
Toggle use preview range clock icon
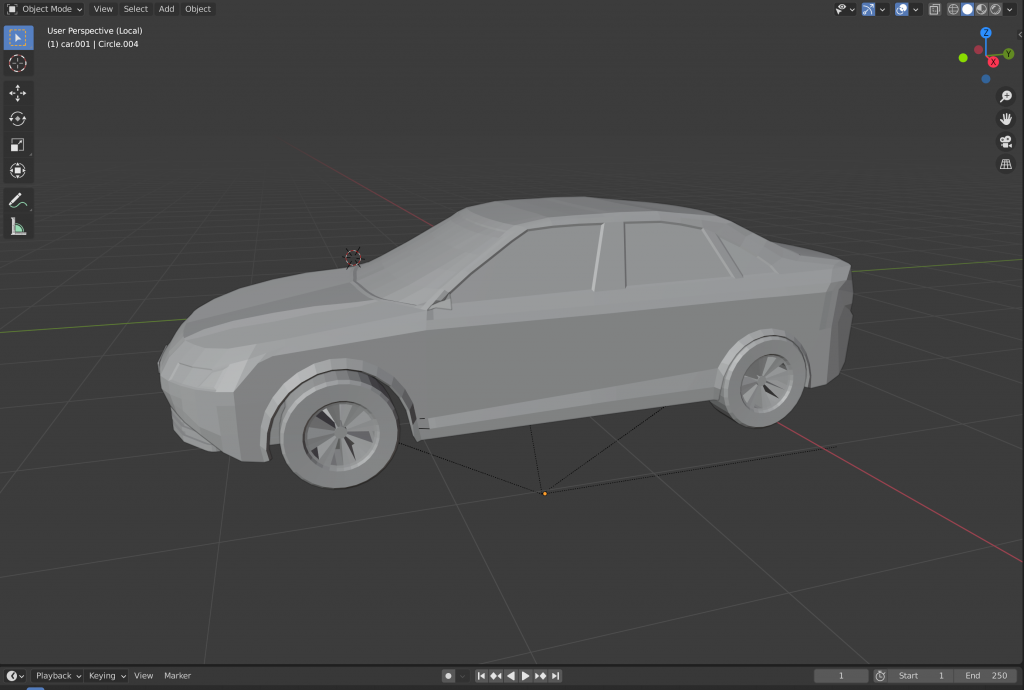pyautogui.click(x=880, y=676)
